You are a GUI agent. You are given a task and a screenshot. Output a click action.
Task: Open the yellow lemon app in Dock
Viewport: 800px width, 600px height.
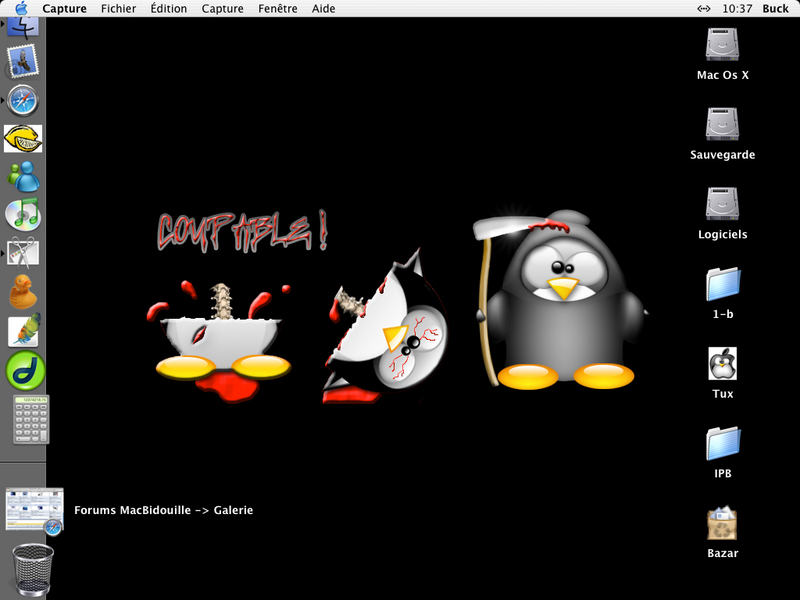pos(23,138)
